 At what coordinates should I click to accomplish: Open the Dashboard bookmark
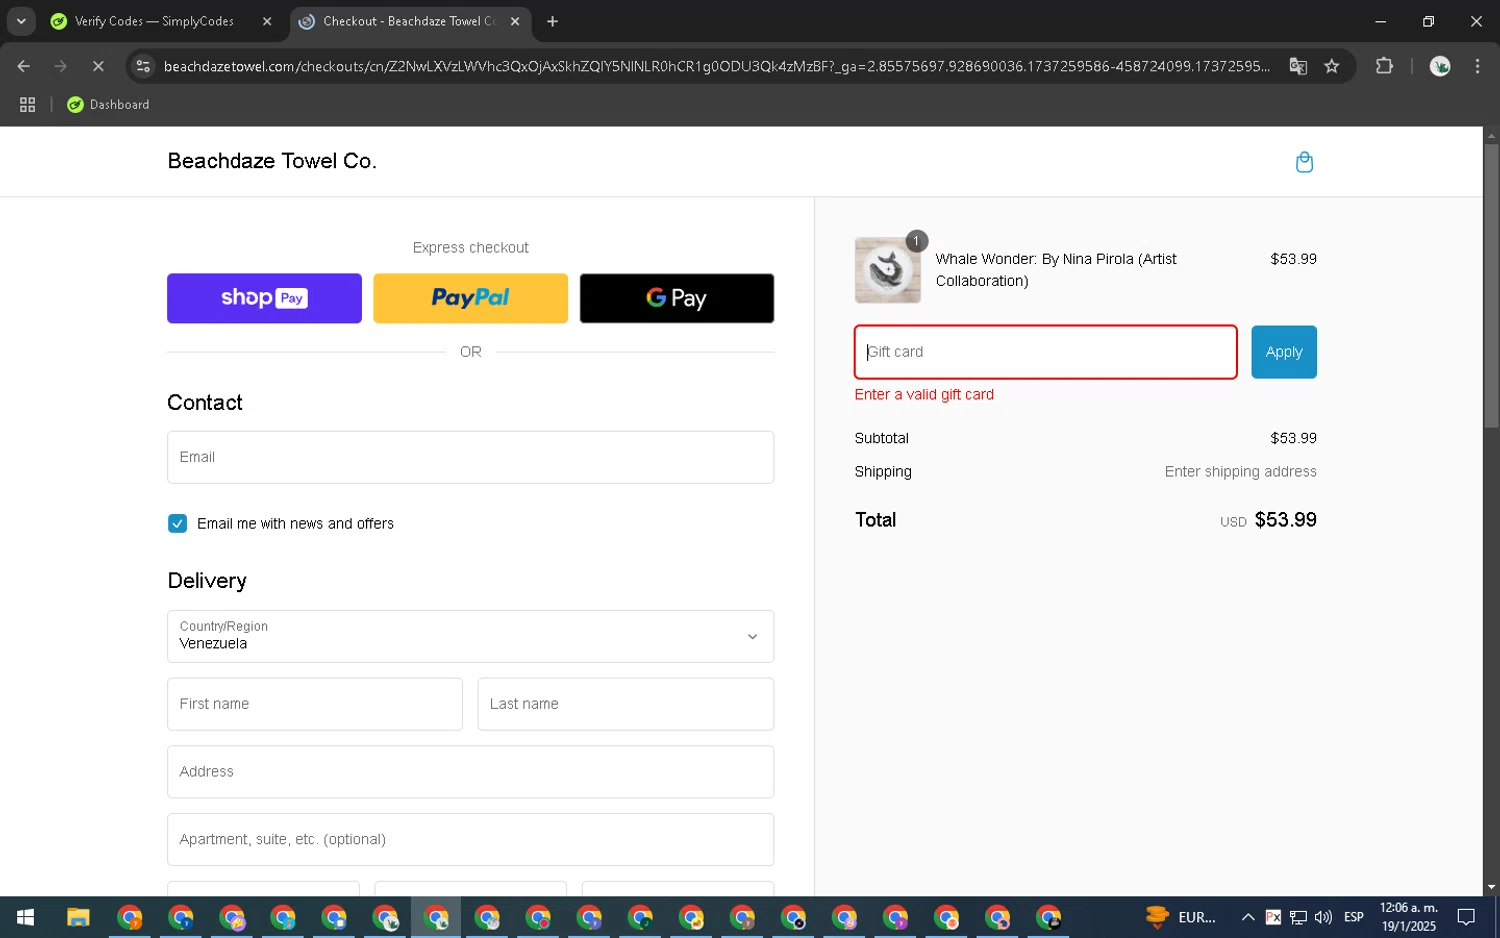coord(108,104)
